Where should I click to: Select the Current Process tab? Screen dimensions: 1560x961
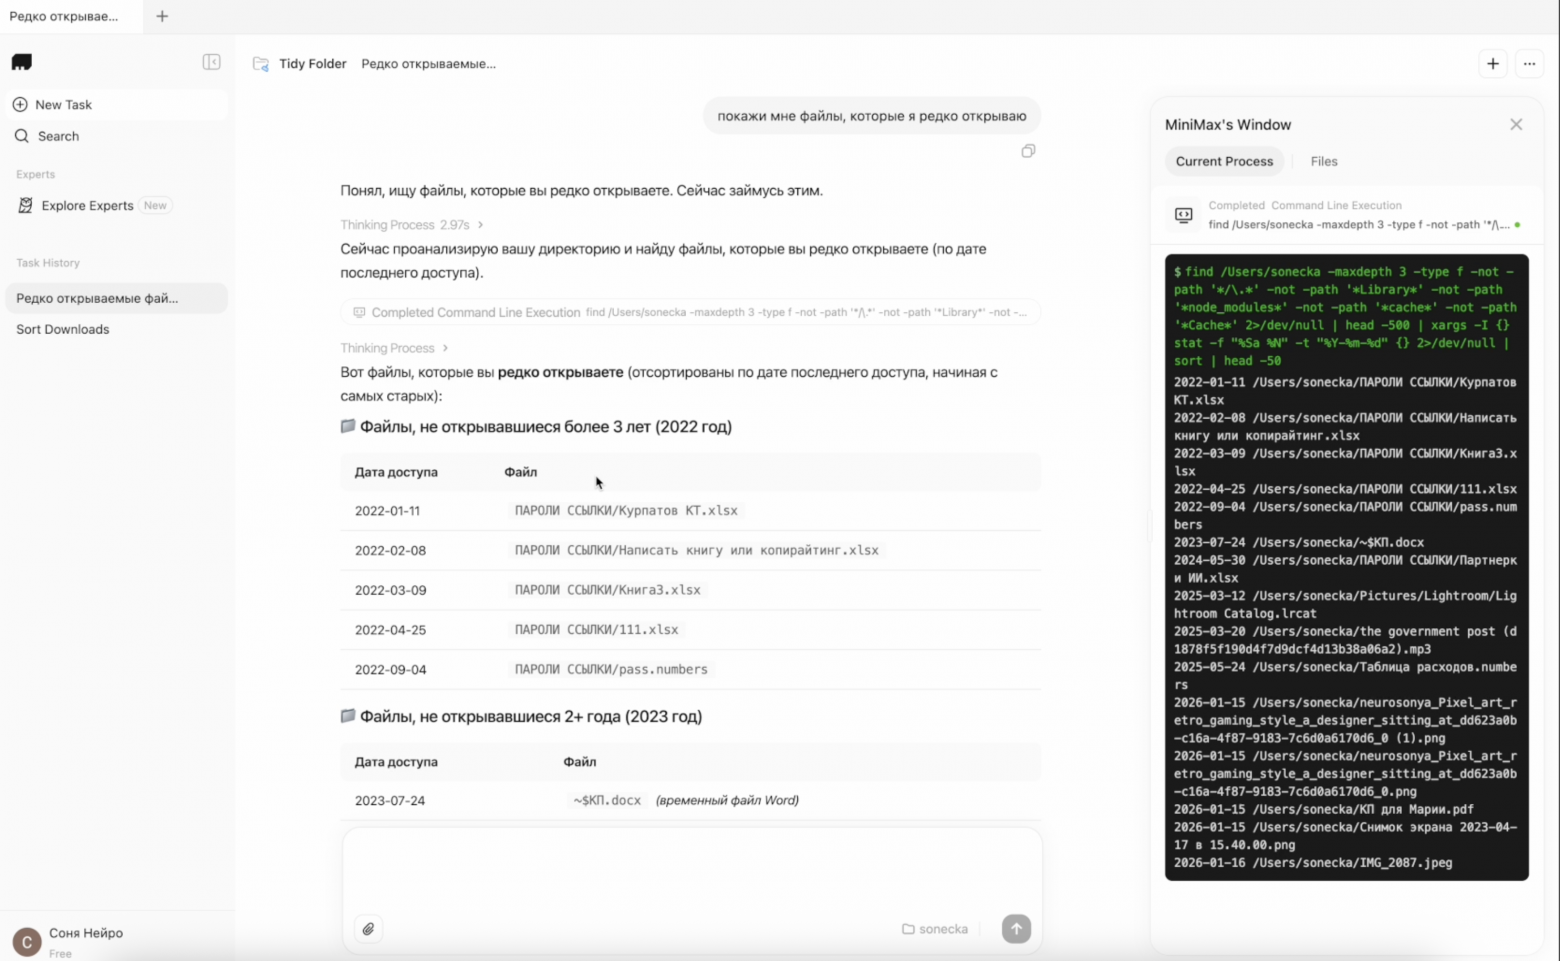[1224, 161]
